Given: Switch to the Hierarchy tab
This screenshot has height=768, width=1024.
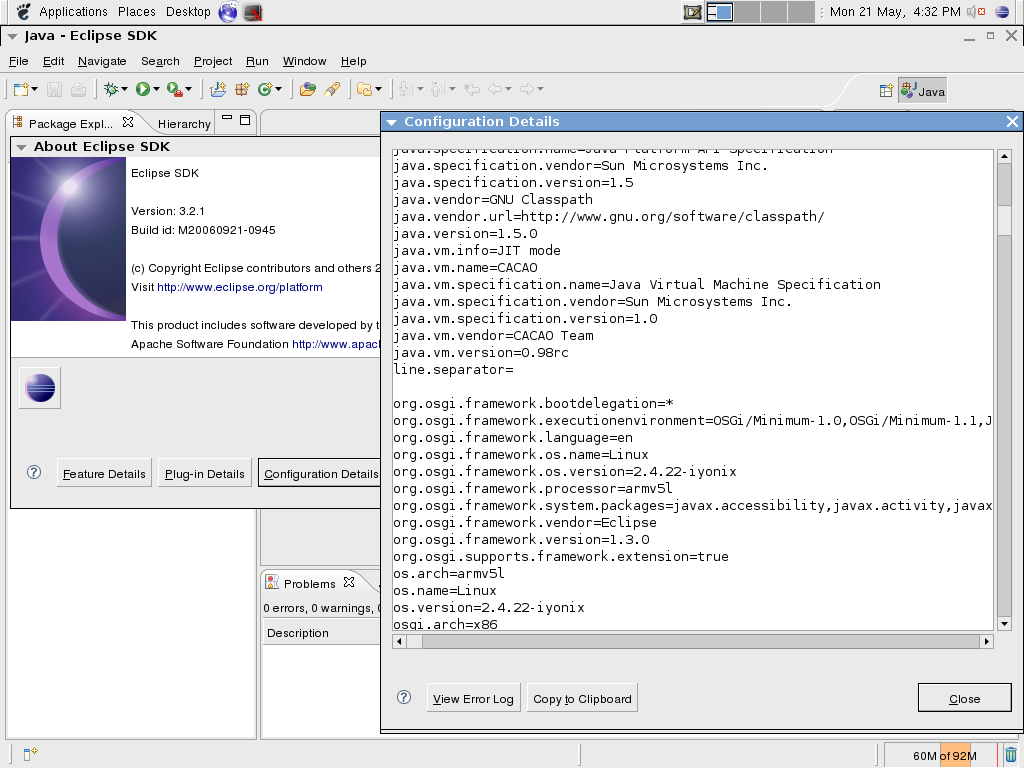Looking at the screenshot, I should (x=184, y=124).
